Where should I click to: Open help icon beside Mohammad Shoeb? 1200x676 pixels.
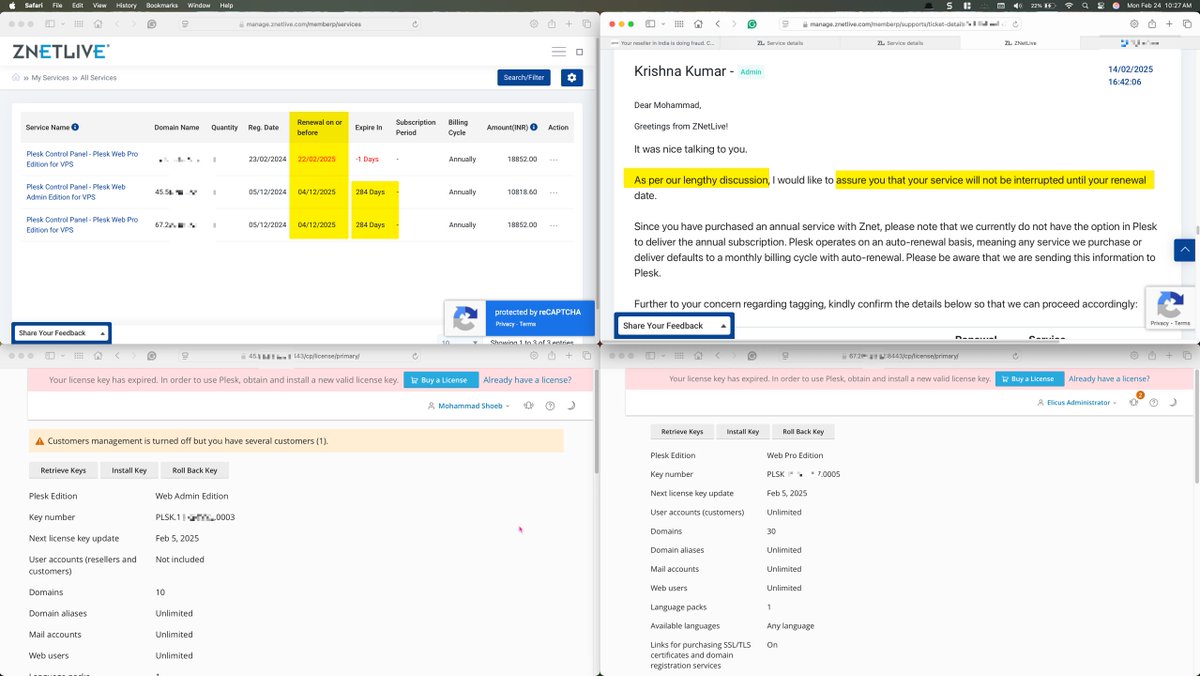(x=550, y=406)
